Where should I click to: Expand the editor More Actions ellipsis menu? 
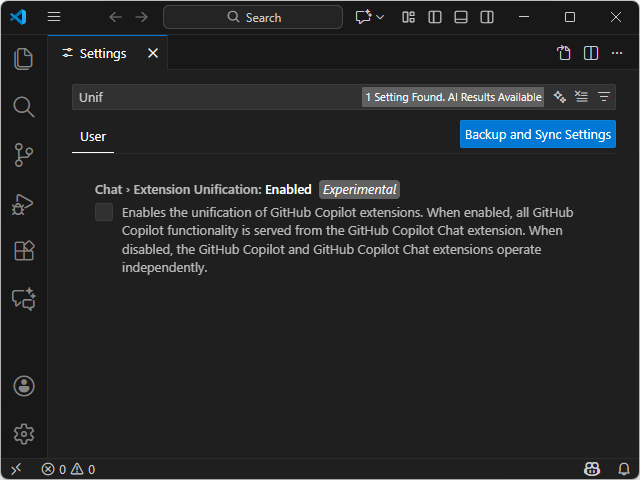(617, 53)
